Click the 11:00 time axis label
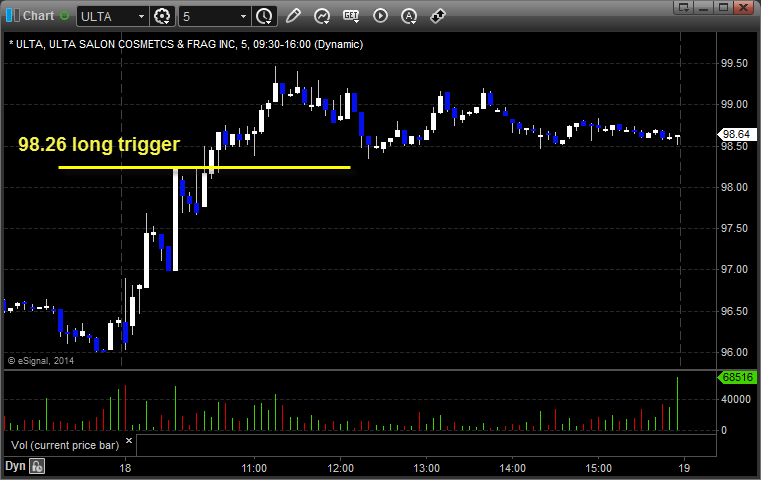 [x=254, y=468]
